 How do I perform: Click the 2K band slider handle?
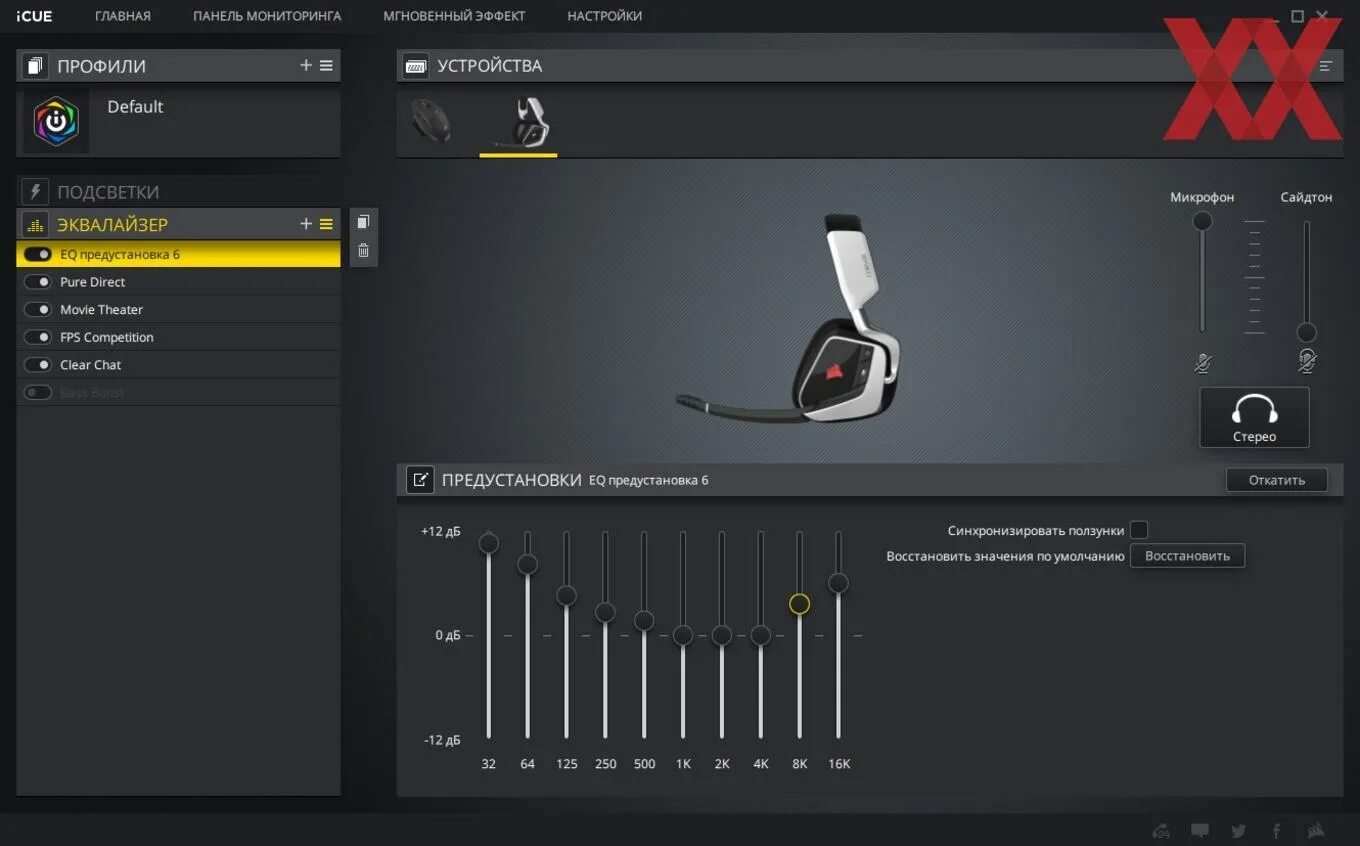coord(721,635)
